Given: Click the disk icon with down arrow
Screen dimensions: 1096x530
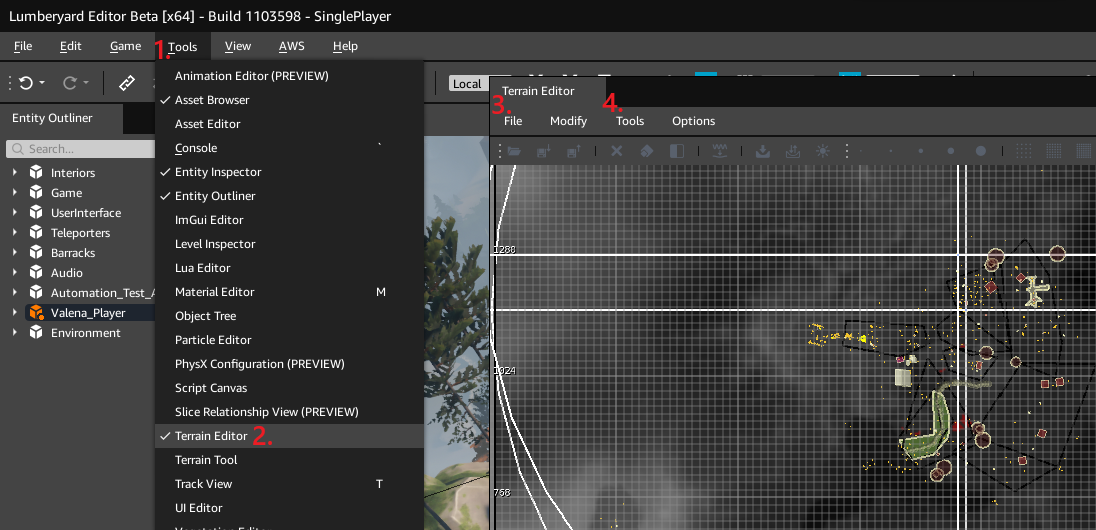Looking at the screenshot, I should coord(545,150).
